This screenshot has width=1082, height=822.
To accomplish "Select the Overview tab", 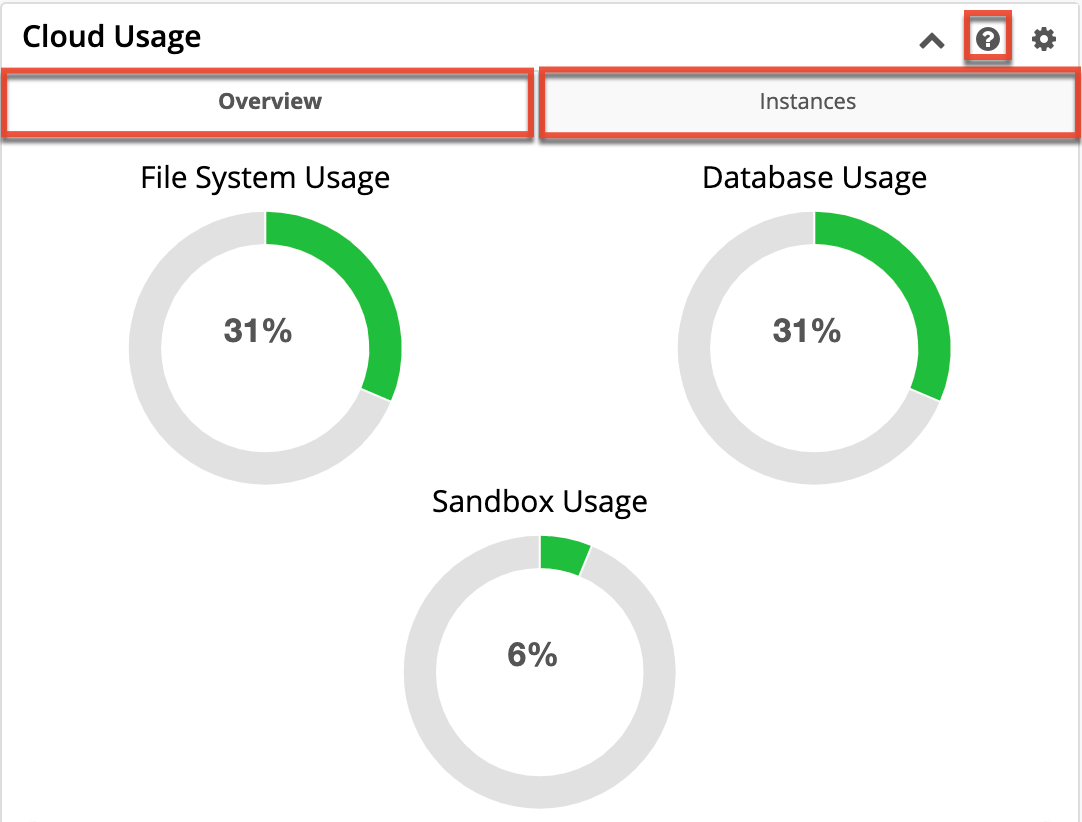I will pyautogui.click(x=269, y=101).
